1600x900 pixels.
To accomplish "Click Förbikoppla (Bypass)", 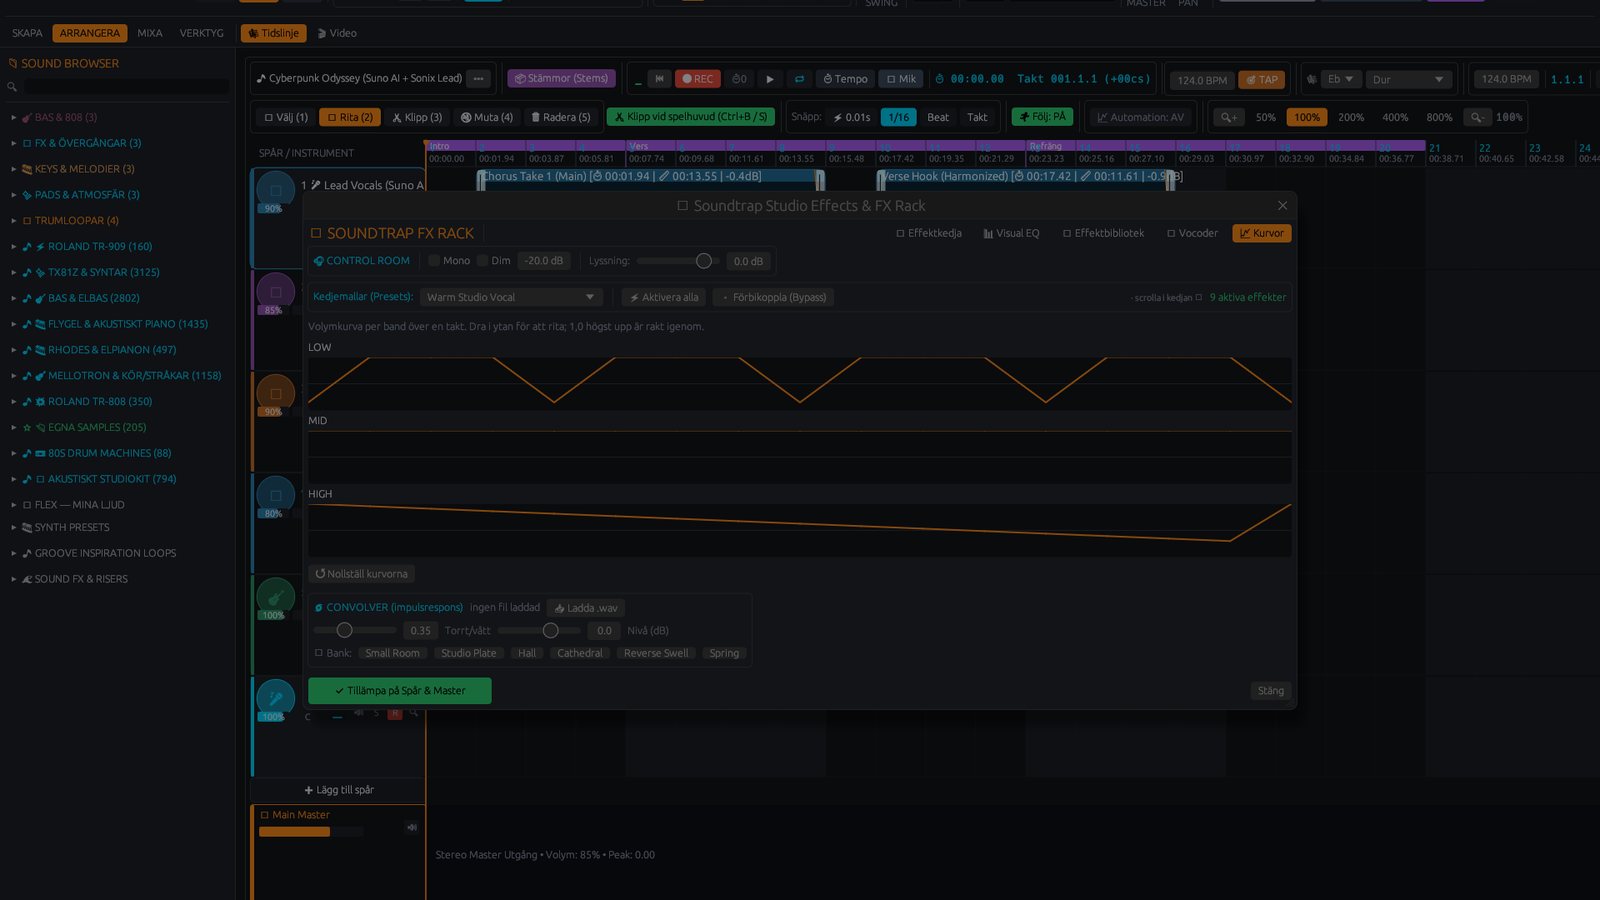I will (x=774, y=297).
